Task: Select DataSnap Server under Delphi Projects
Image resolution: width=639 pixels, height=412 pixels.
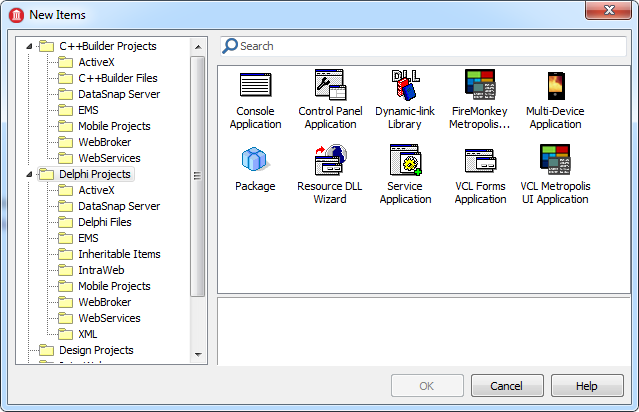Action: (x=109, y=206)
